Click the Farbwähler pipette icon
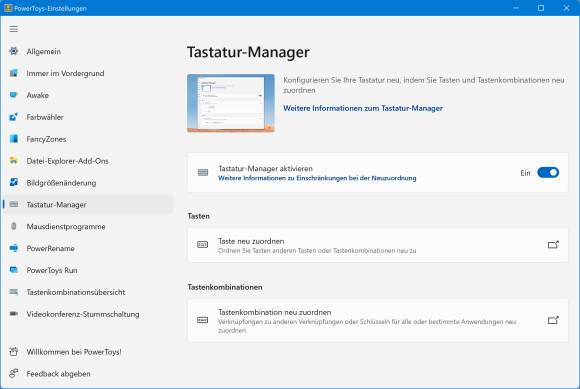 [x=14, y=117]
